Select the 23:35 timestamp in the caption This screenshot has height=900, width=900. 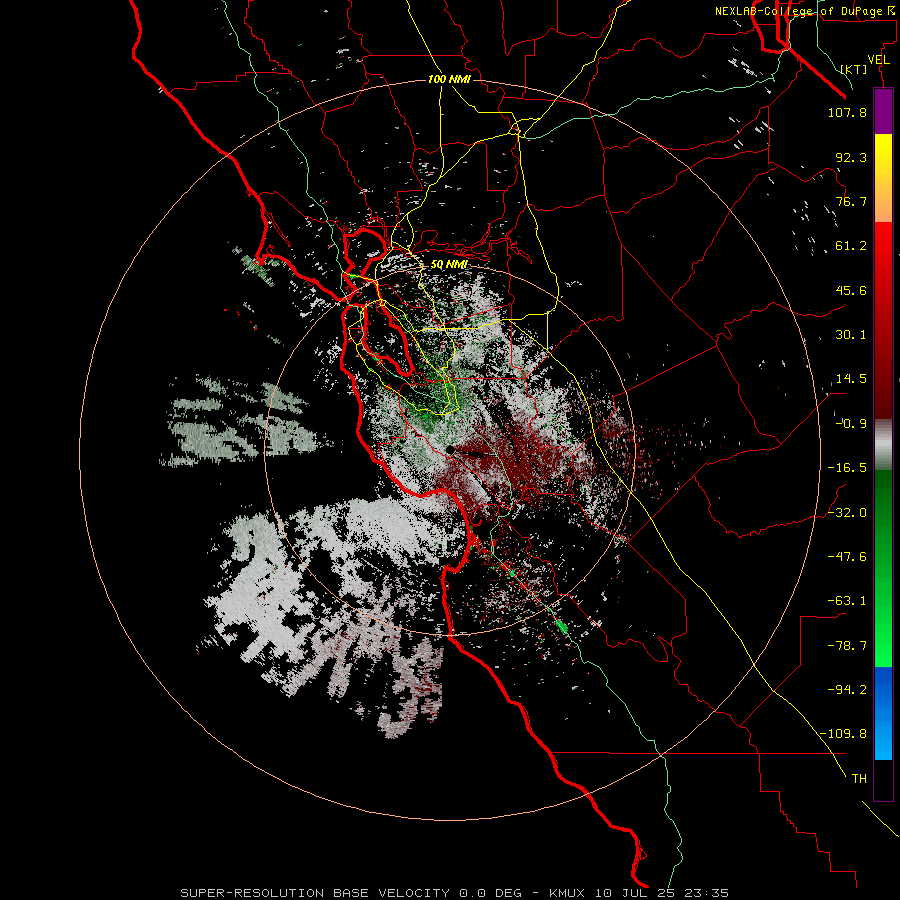[x=706, y=893]
